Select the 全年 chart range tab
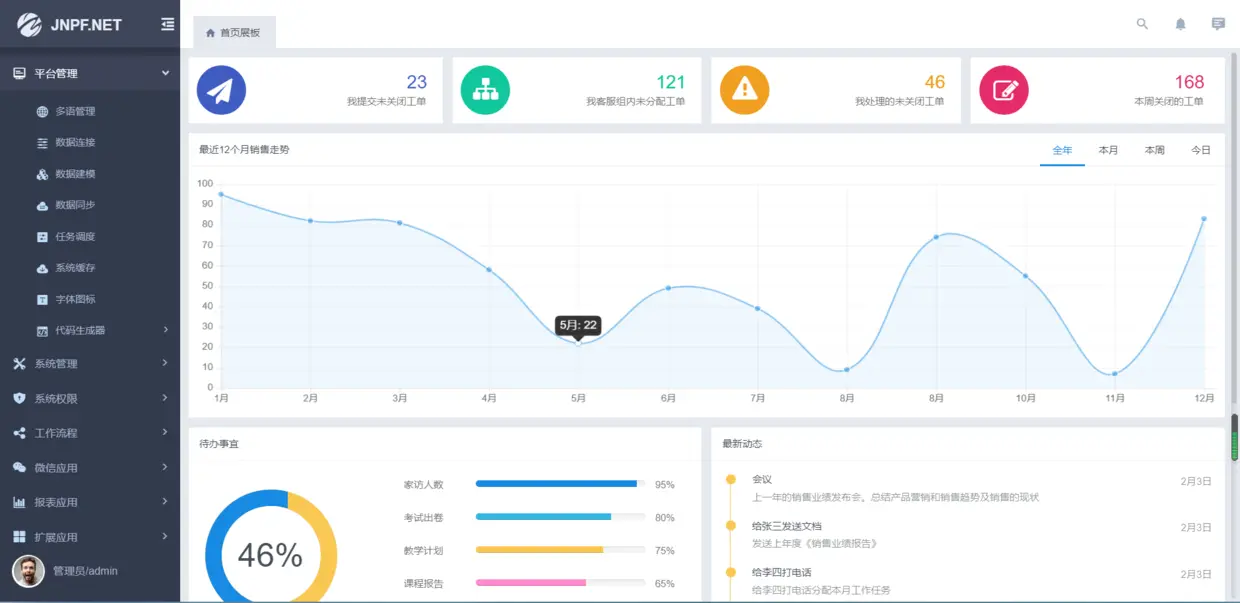 (x=1062, y=150)
